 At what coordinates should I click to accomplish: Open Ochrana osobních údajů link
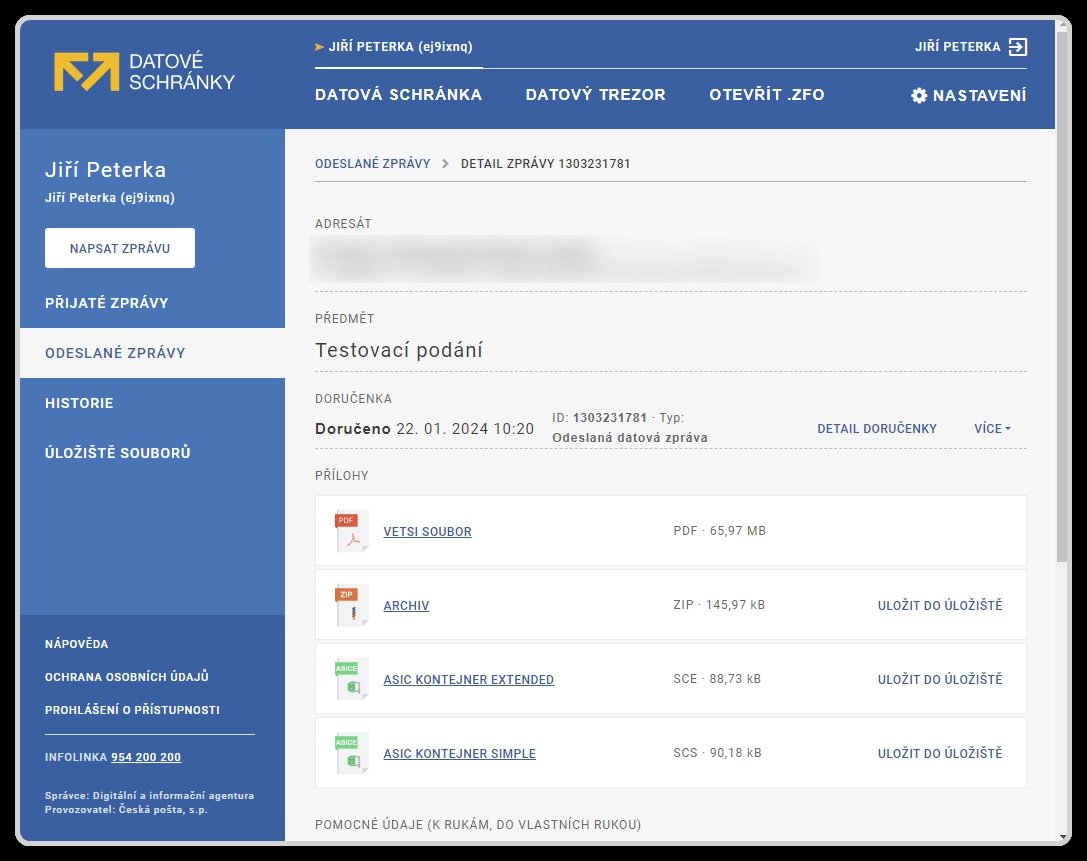127,677
